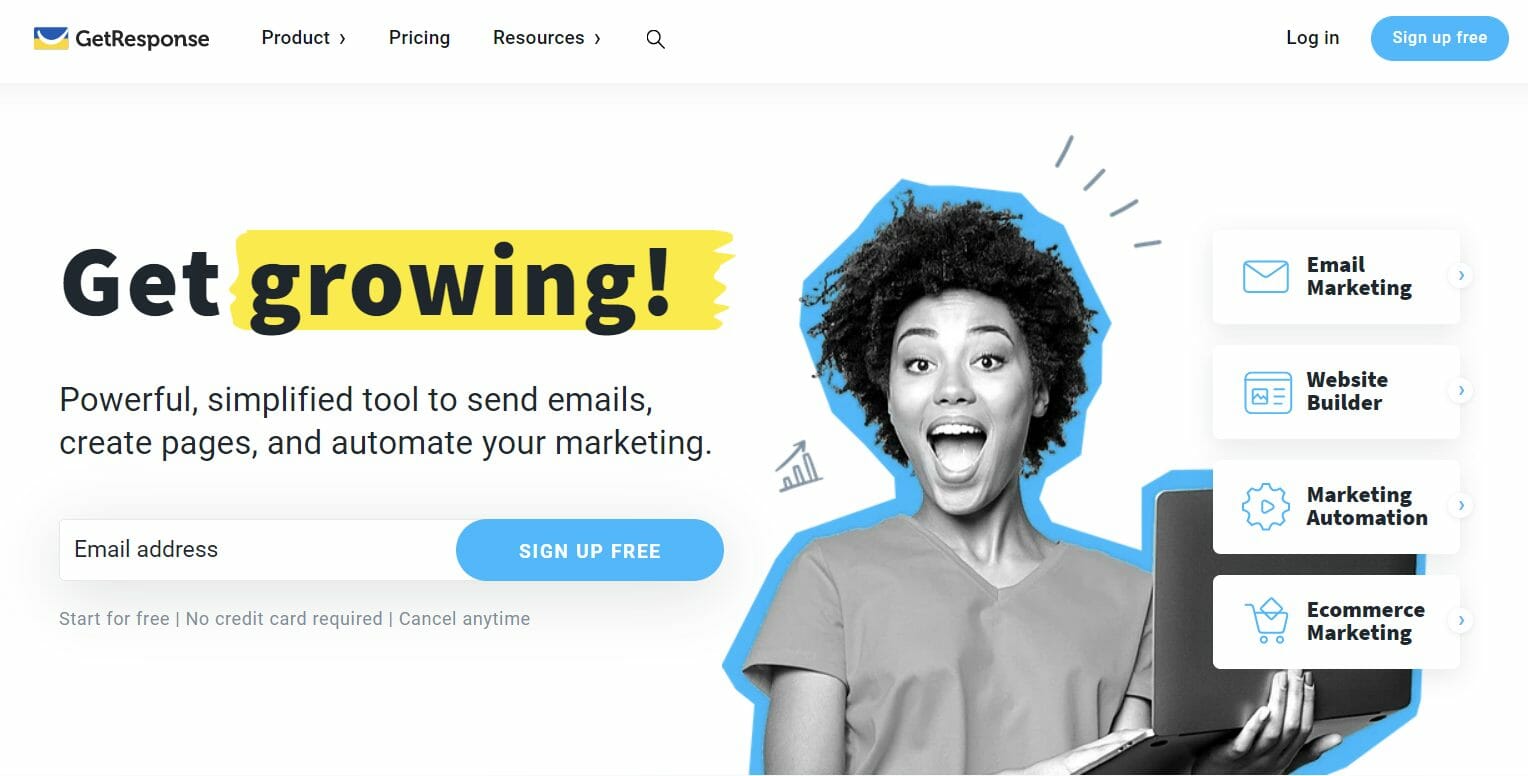Open the Pricing page

tap(419, 38)
